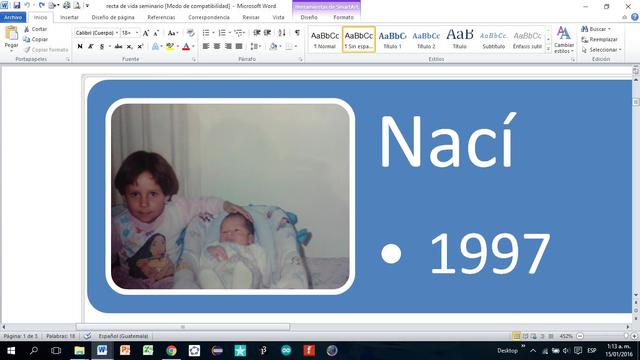640x360 pixels.
Task: Increase paragraph indent
Action: 268,33
